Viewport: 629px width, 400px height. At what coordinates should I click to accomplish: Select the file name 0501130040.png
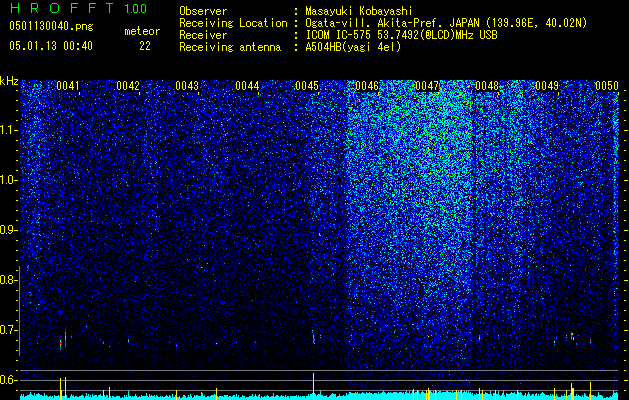pos(51,26)
